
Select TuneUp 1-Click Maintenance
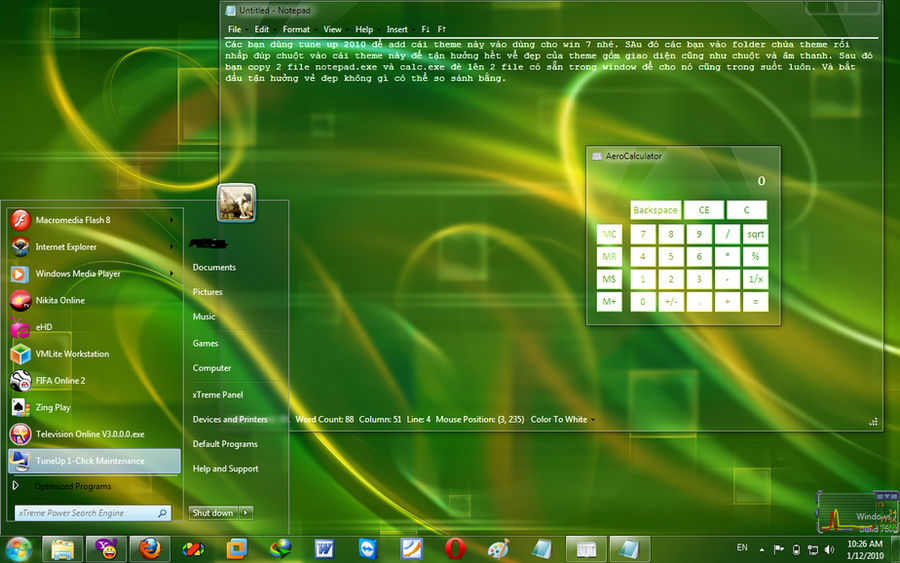pyautogui.click(x=94, y=461)
